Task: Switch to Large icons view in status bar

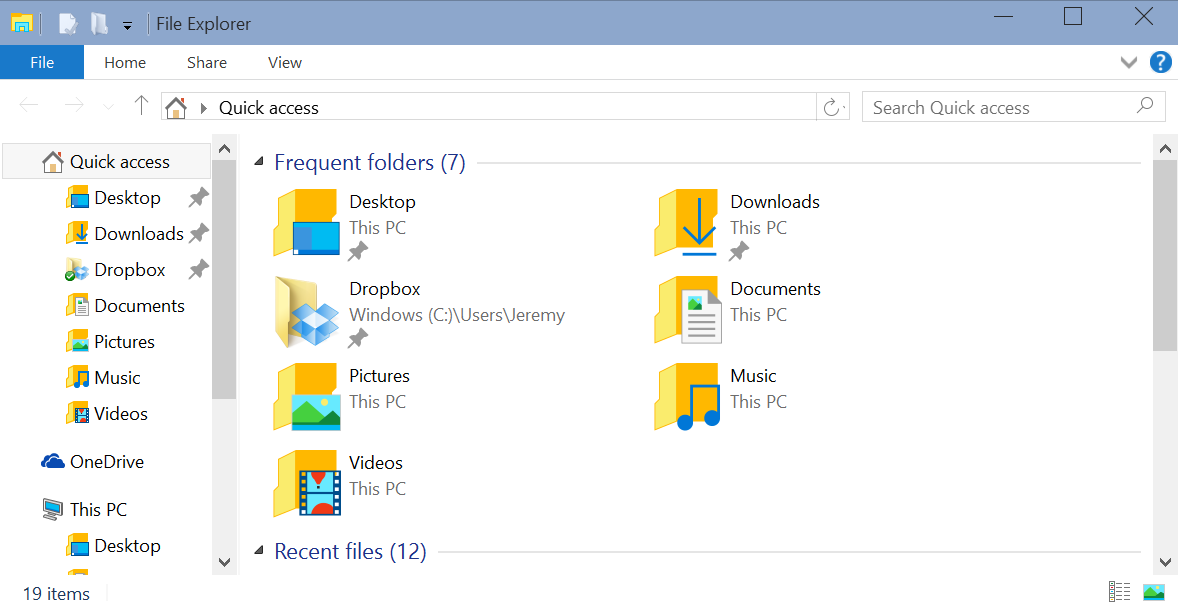Action: coord(1154,592)
